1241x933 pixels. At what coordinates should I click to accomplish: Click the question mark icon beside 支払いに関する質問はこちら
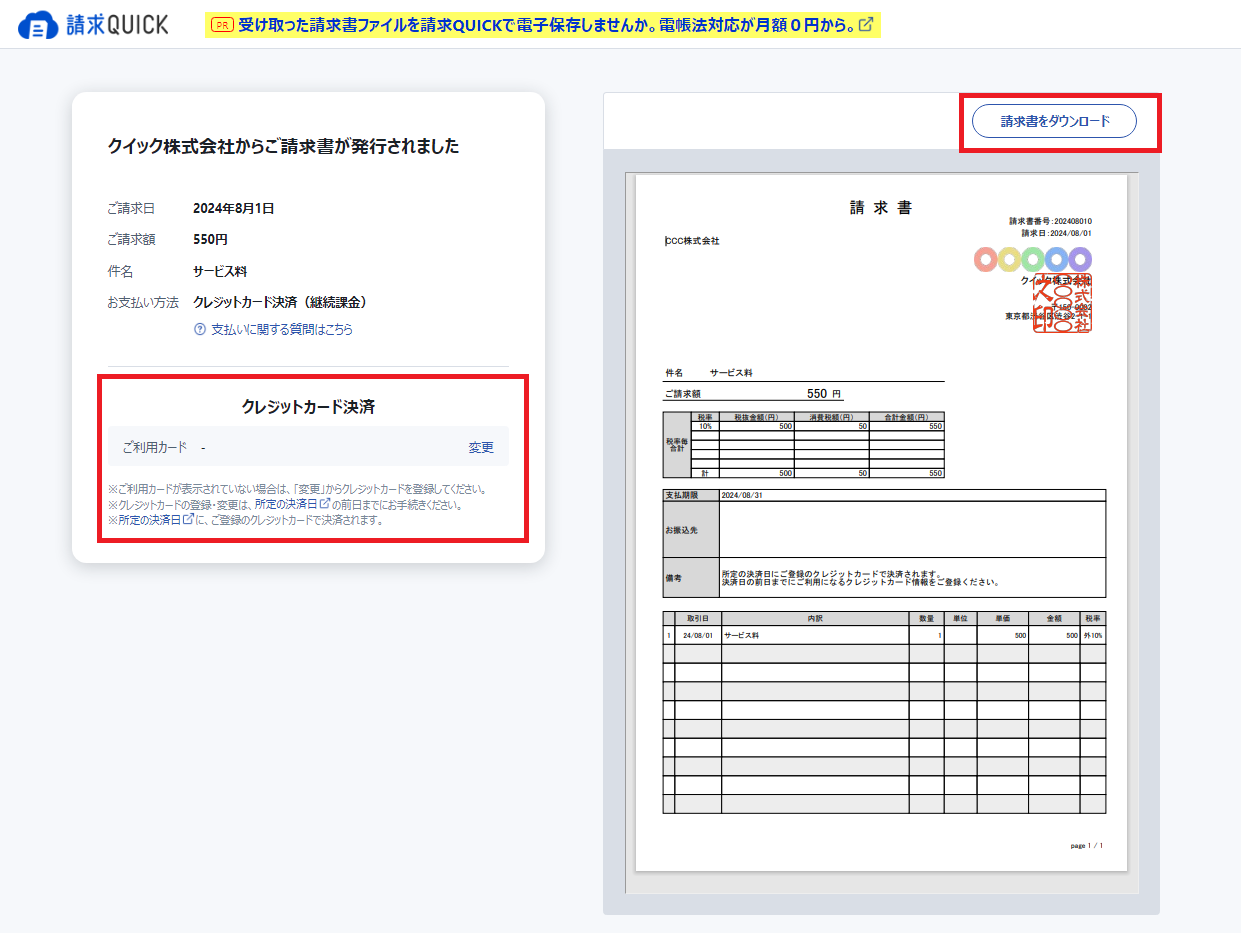point(200,329)
